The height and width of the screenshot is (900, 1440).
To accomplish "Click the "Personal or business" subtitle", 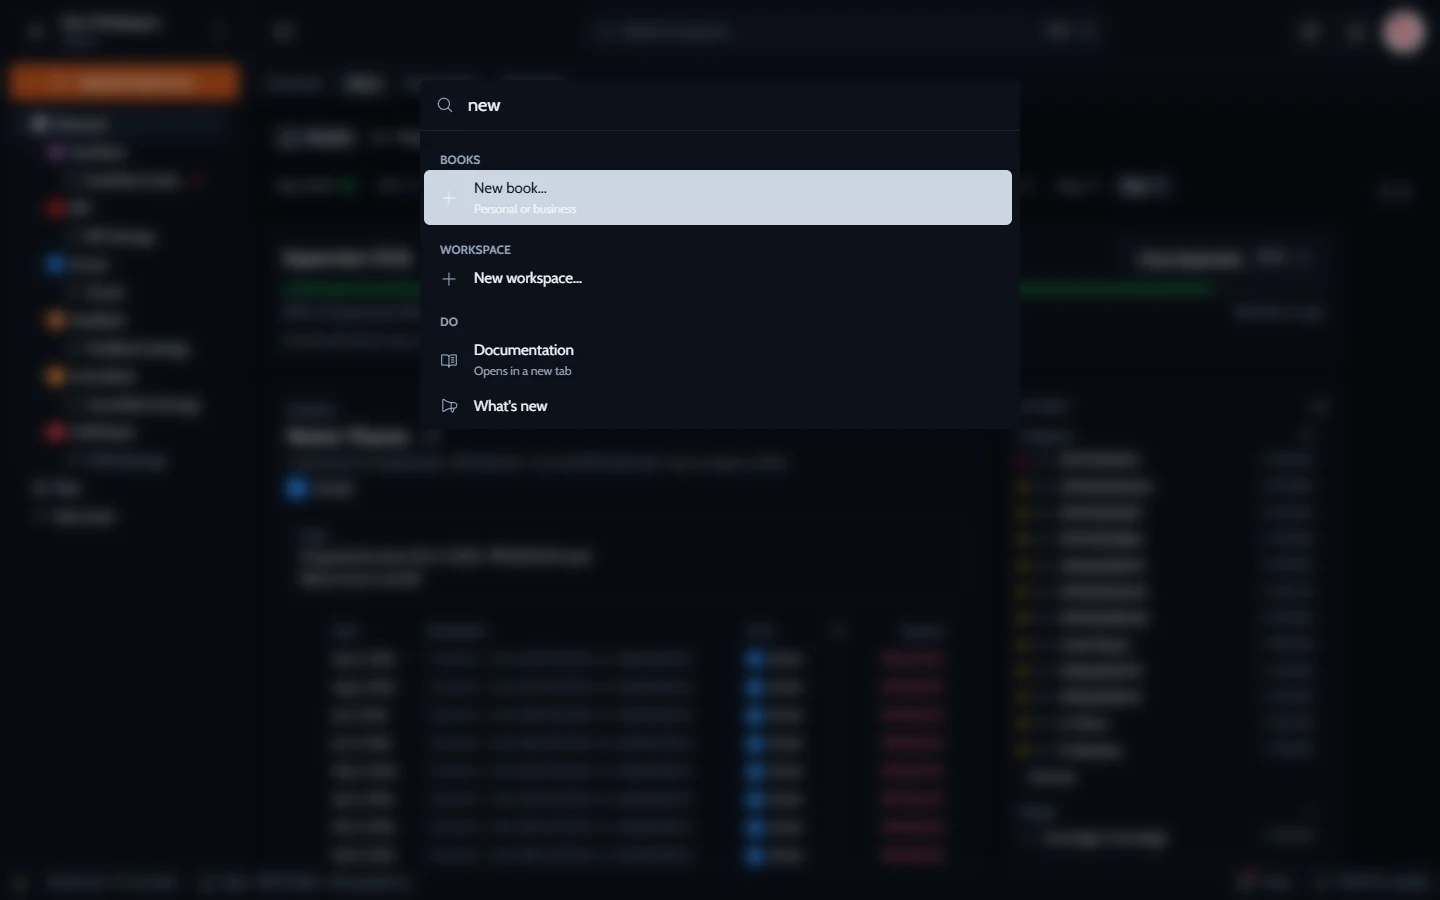I will coord(525,209).
